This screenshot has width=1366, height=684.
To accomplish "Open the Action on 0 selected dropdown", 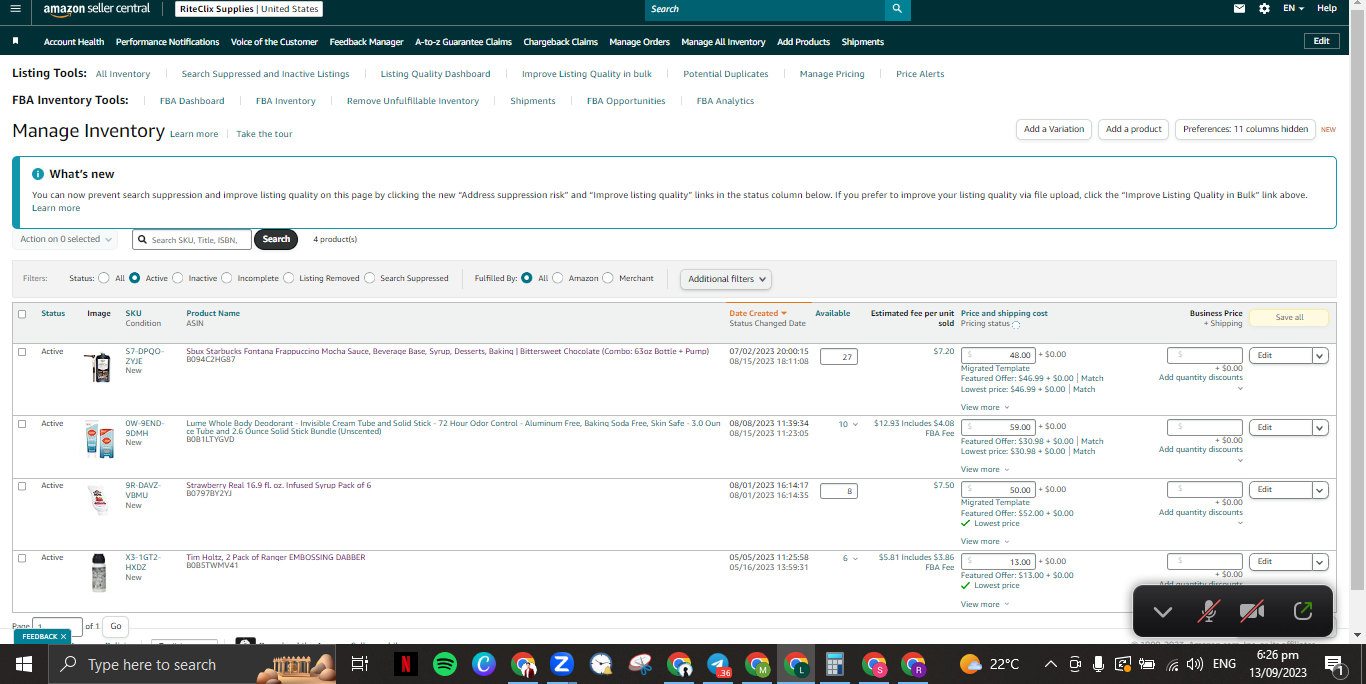I will pos(65,239).
